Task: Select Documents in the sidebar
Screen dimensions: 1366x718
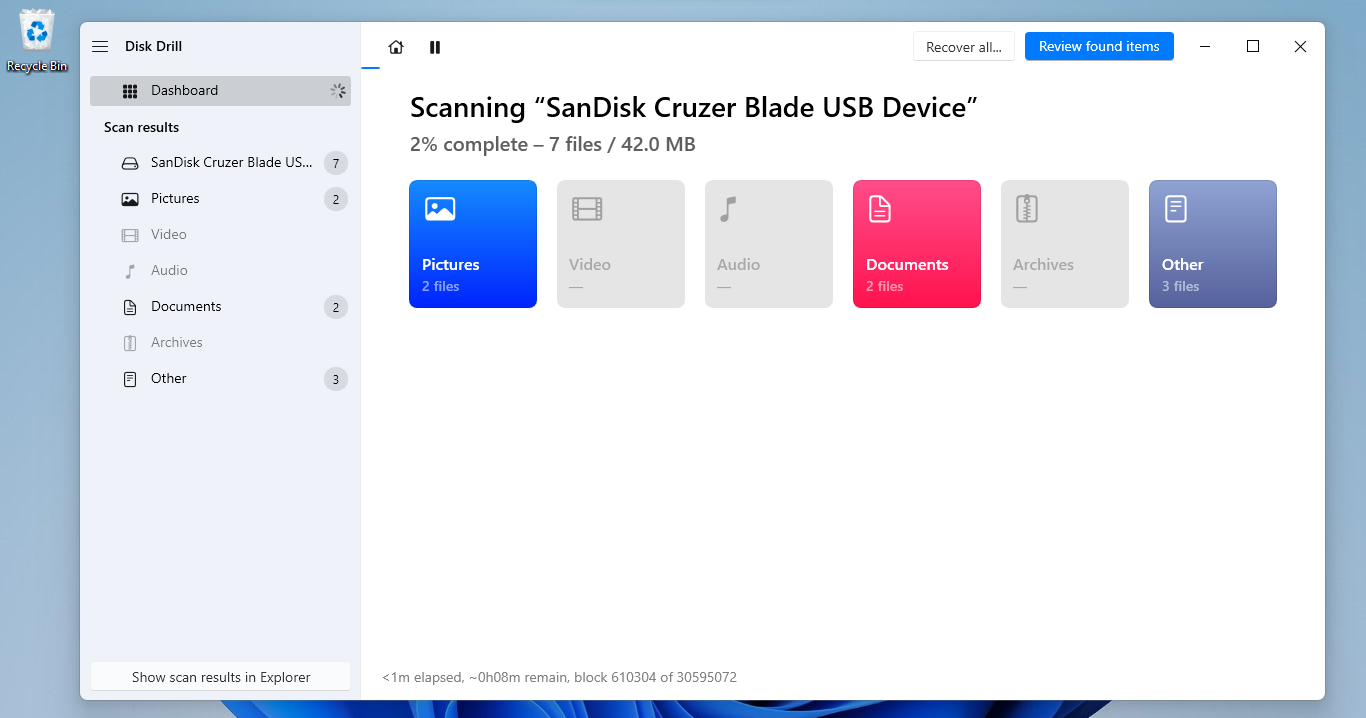Action: pos(220,307)
